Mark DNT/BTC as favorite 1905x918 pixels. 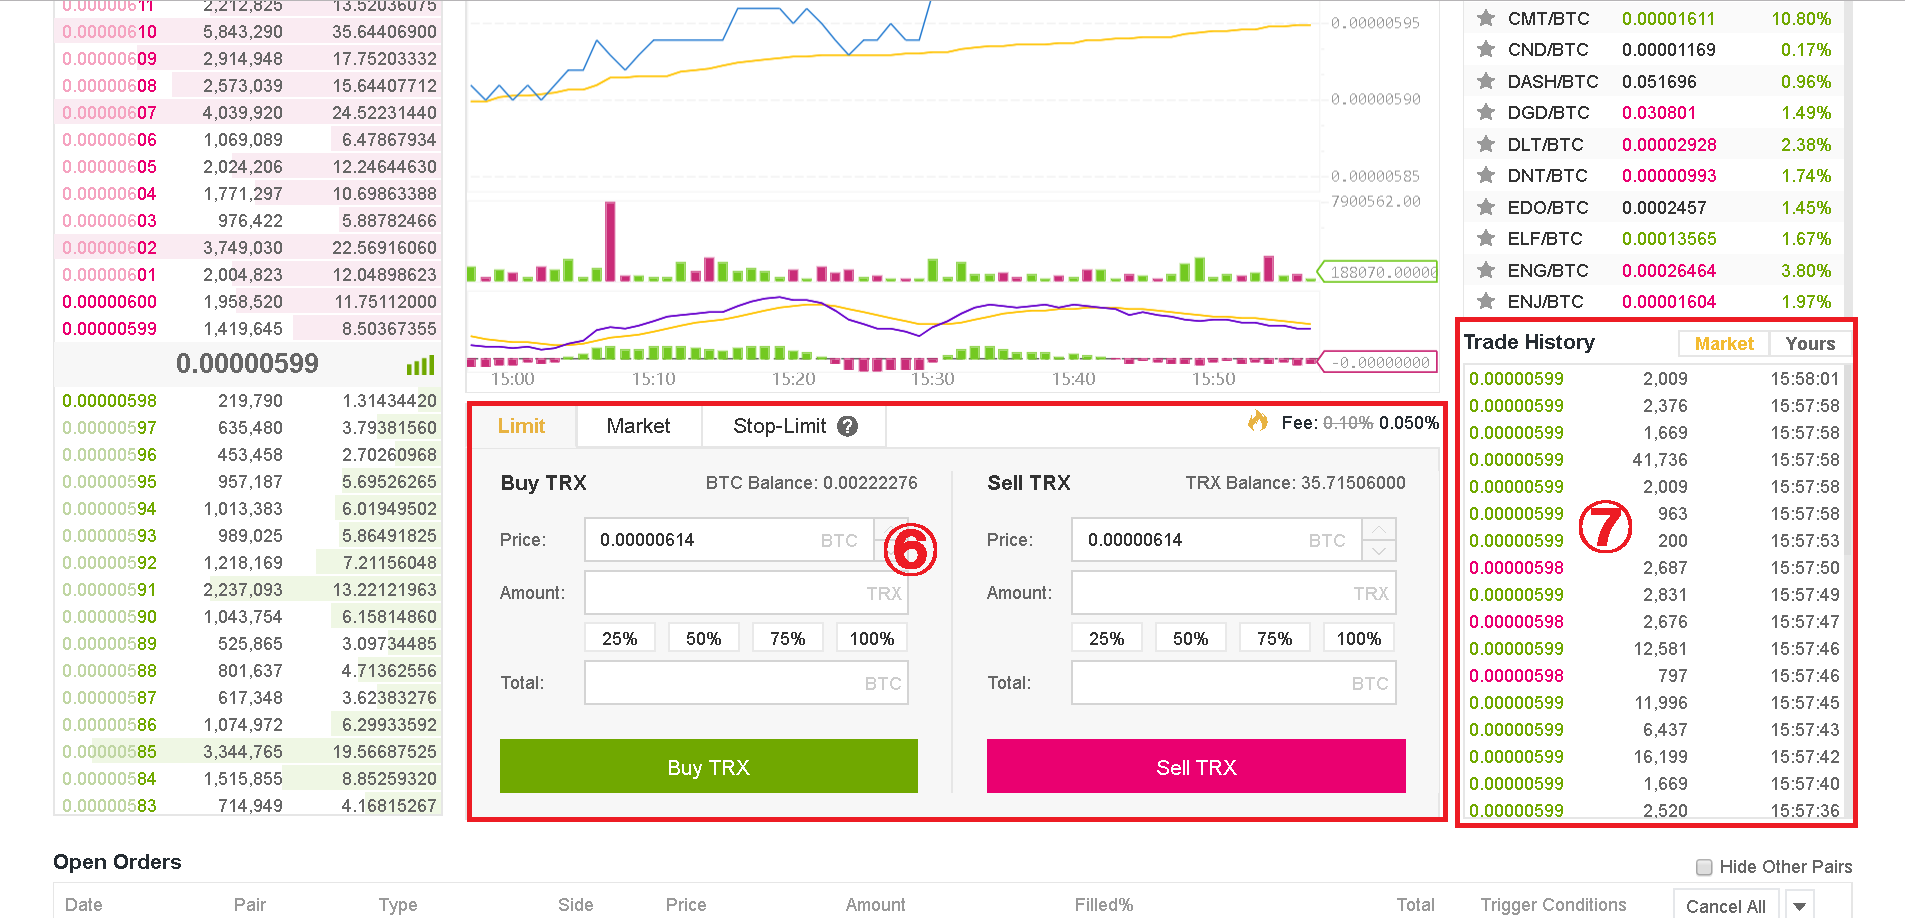(1486, 175)
